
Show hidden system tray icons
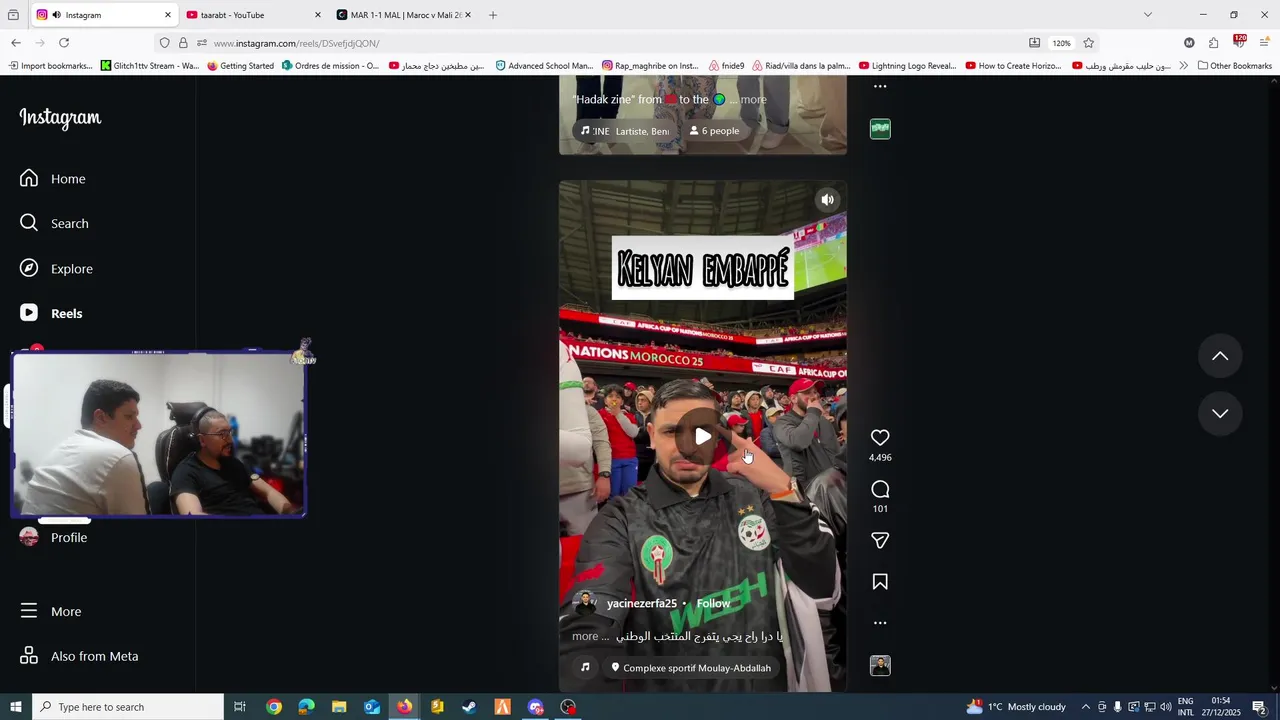point(1086,707)
